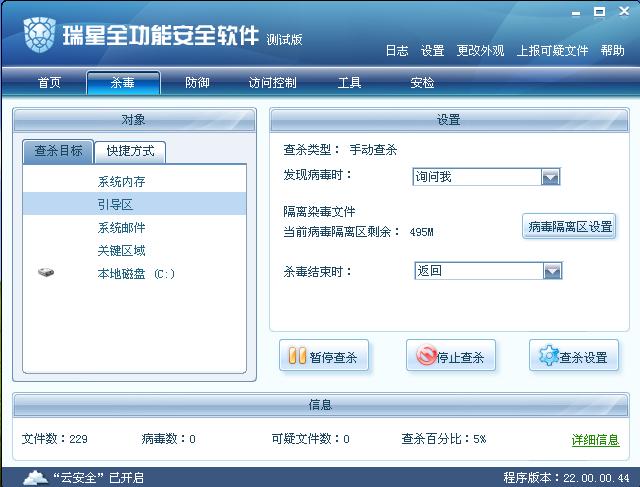Select 系统邮件 in the scan target list
This screenshot has height=487, width=640.
pos(134,227)
